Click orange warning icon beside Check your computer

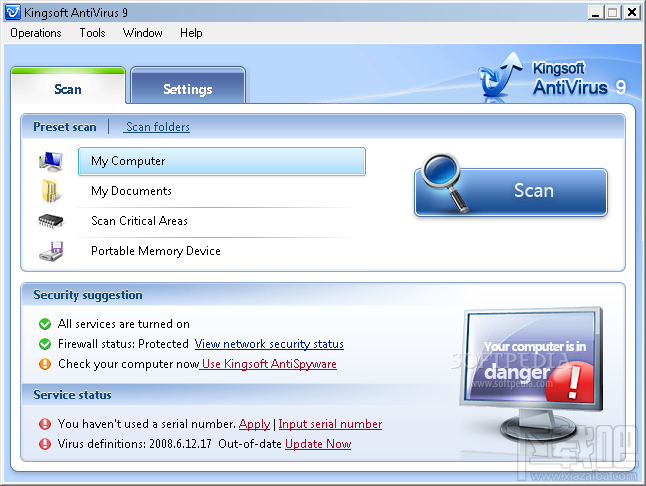click(x=44, y=364)
